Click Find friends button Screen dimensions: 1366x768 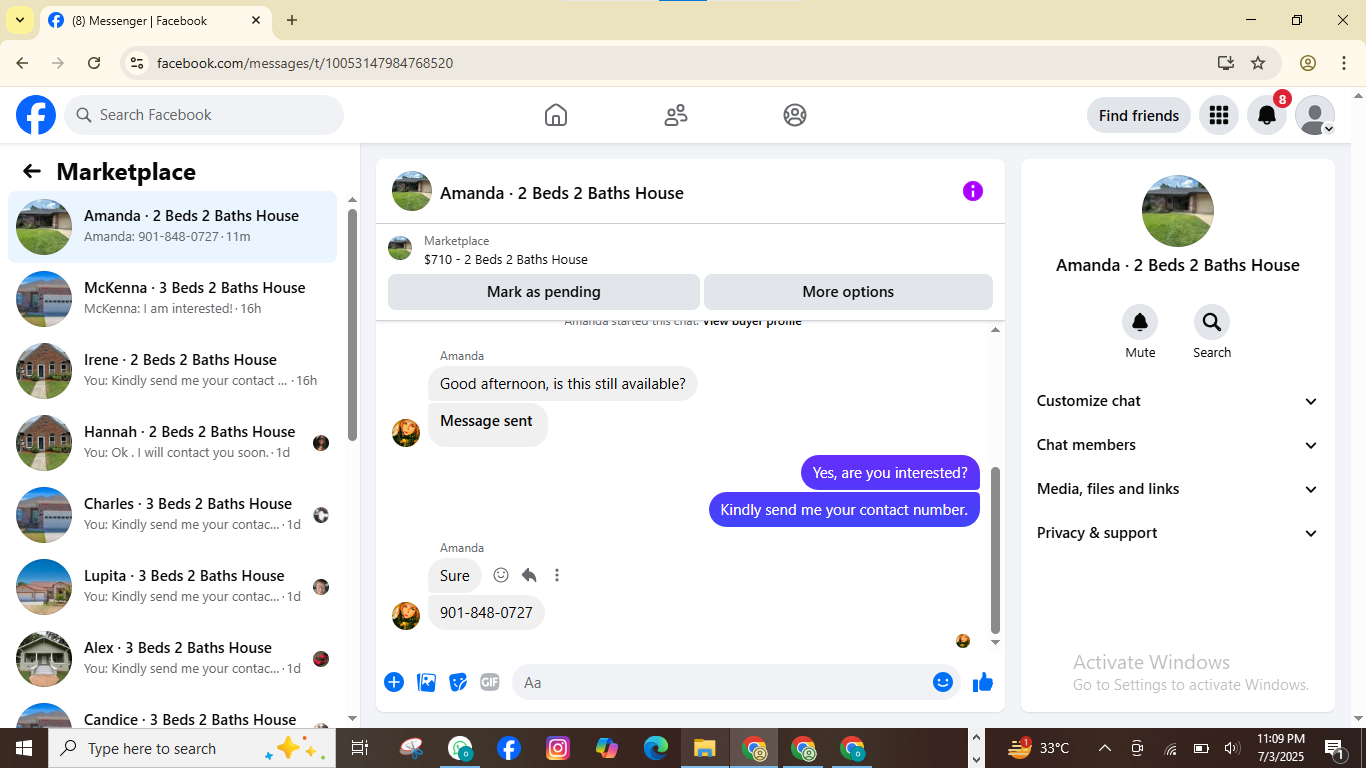coord(1139,115)
